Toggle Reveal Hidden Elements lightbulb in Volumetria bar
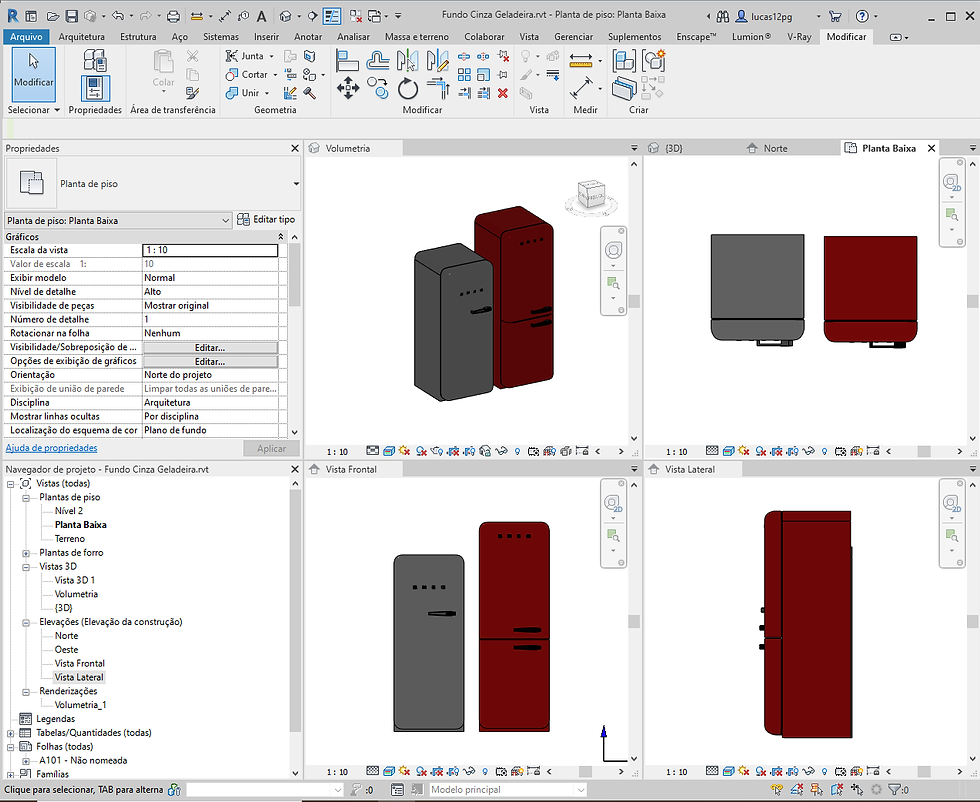The width and height of the screenshot is (980, 802). [x=518, y=451]
